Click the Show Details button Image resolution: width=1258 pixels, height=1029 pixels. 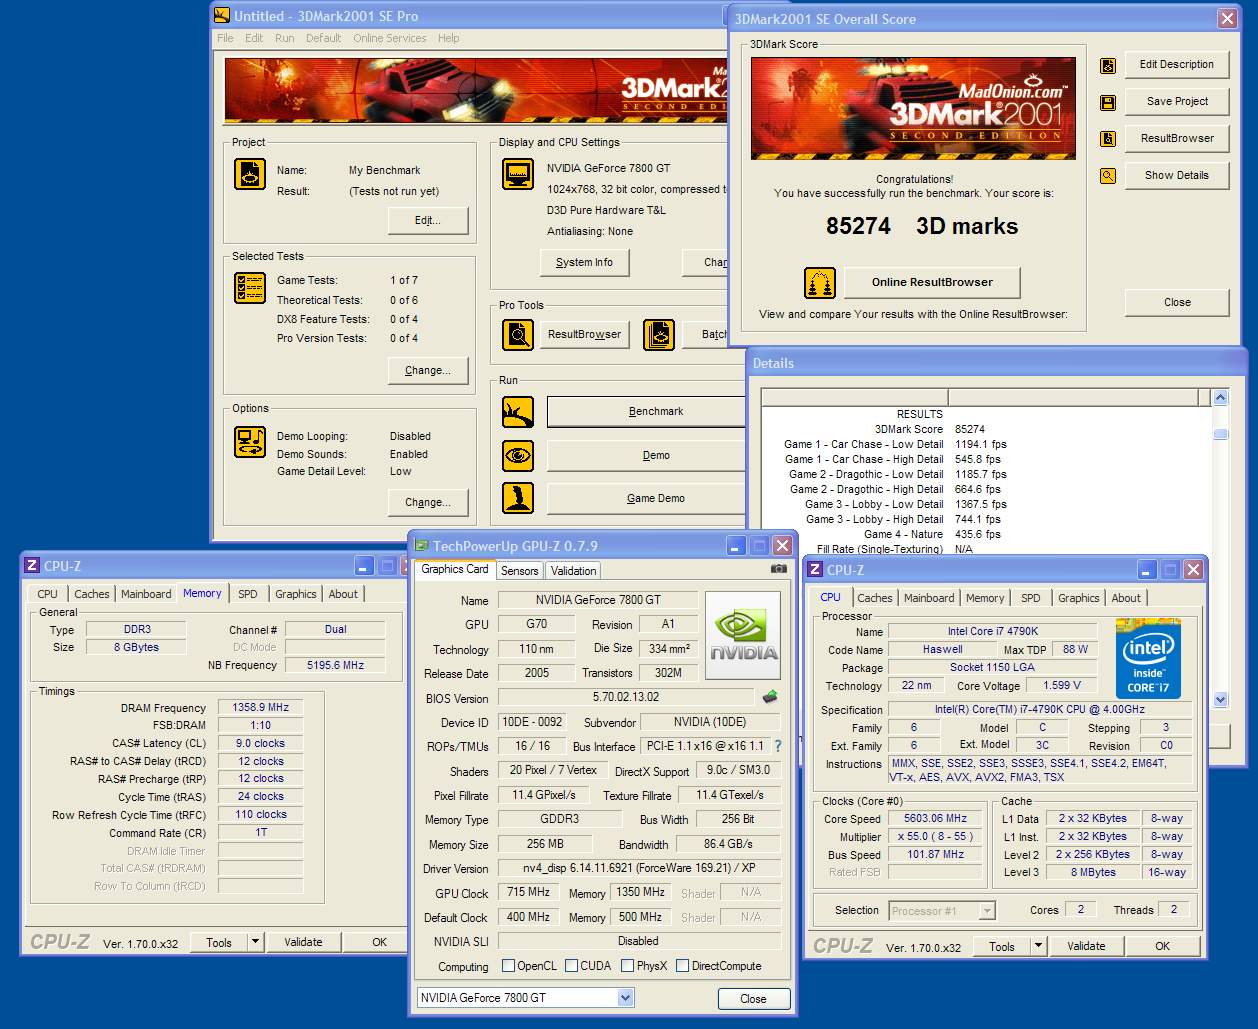[1177, 175]
